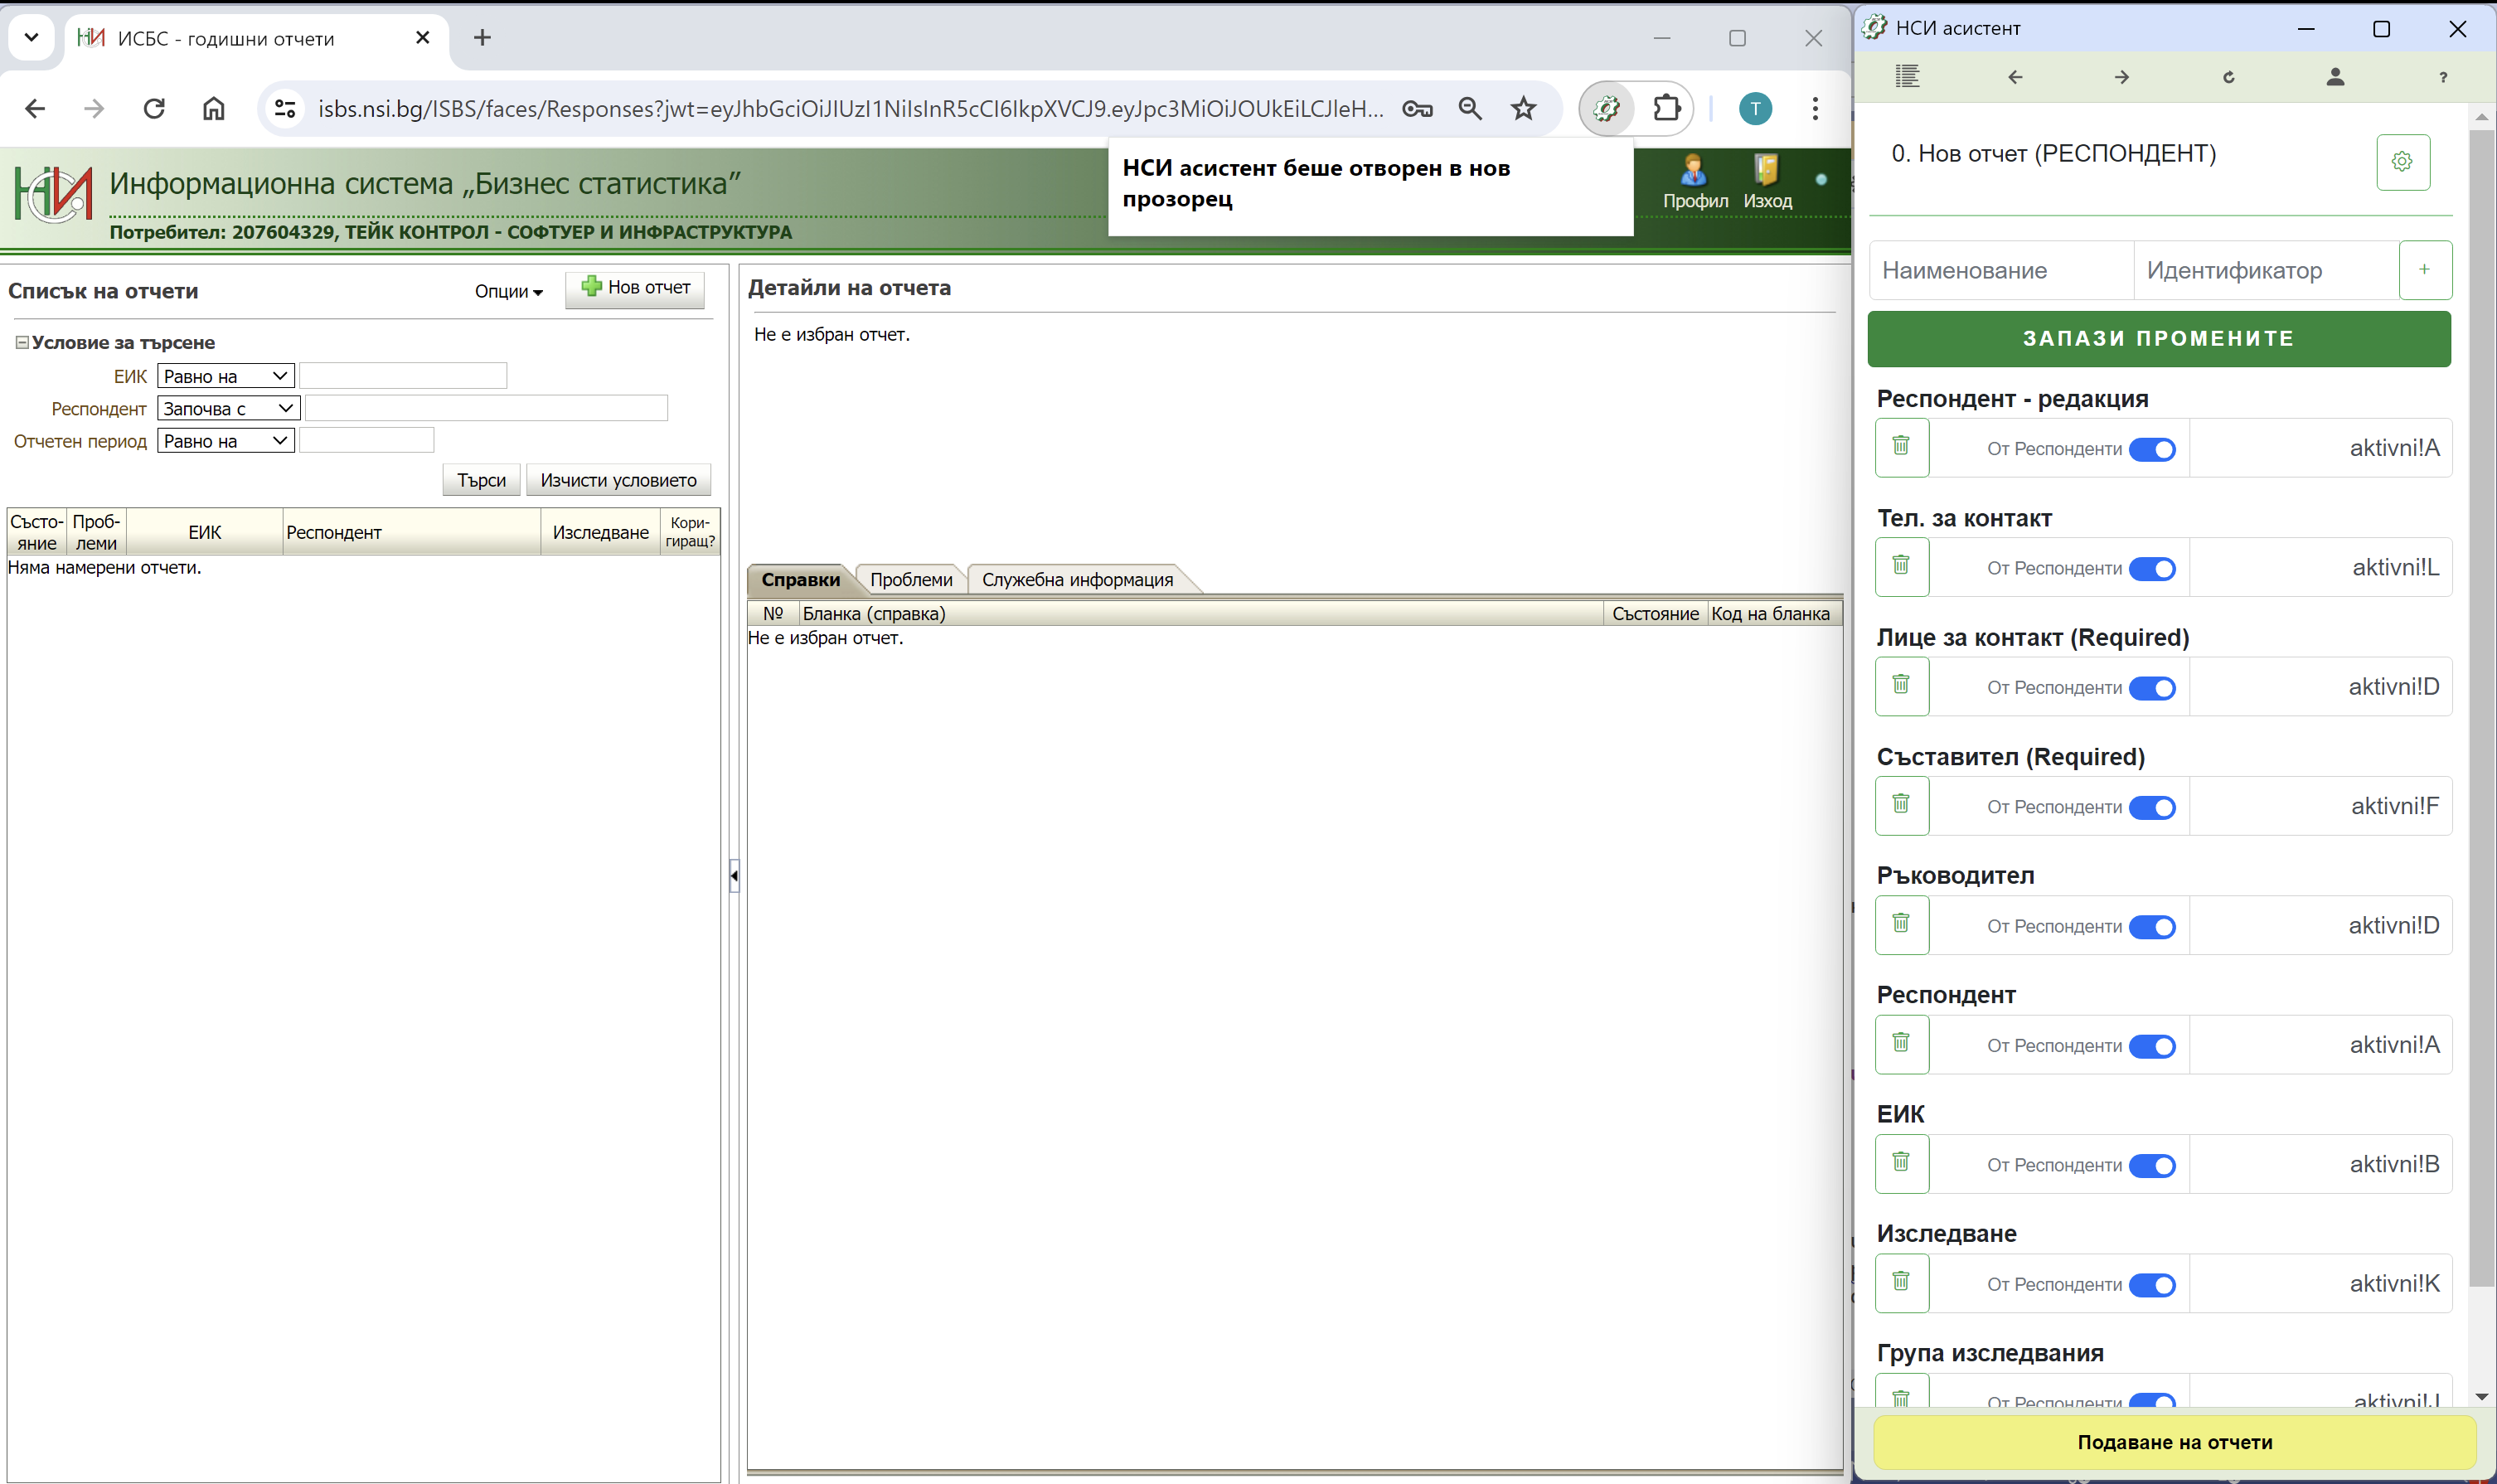Image resolution: width=2497 pixels, height=1484 pixels.
Task: Refresh the НСИ асистент panel
Action: pos(2229,77)
